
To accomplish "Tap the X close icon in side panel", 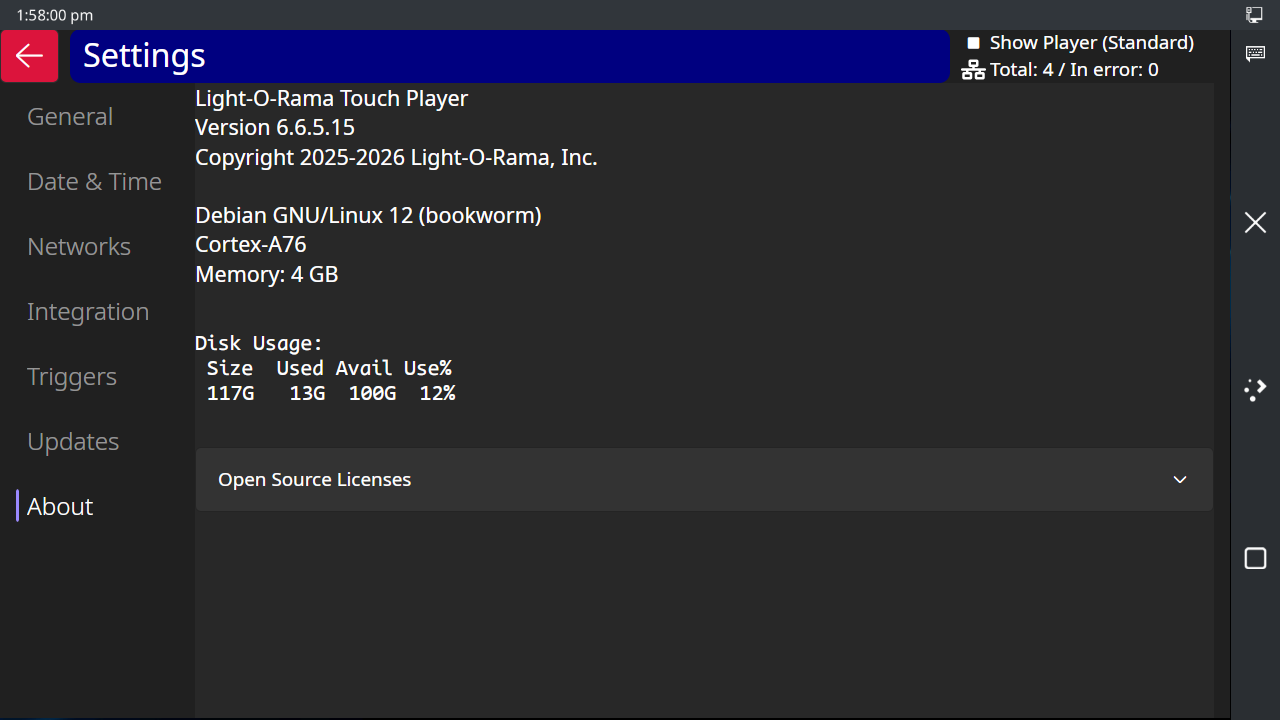I will [1255, 222].
